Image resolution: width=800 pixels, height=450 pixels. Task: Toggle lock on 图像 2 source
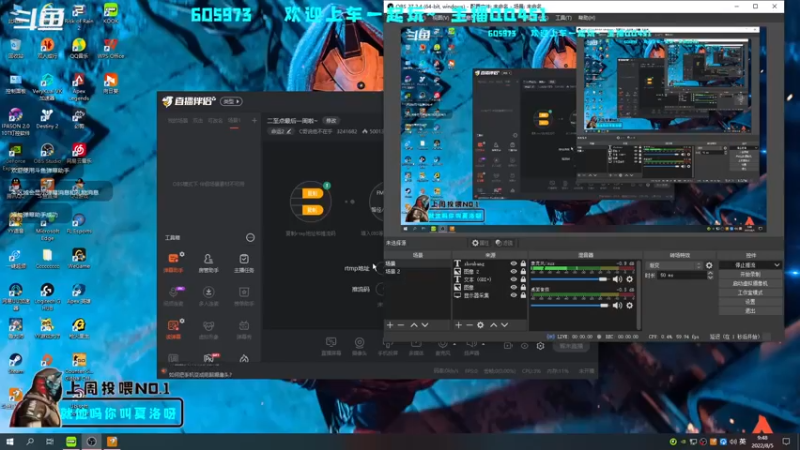[523, 271]
